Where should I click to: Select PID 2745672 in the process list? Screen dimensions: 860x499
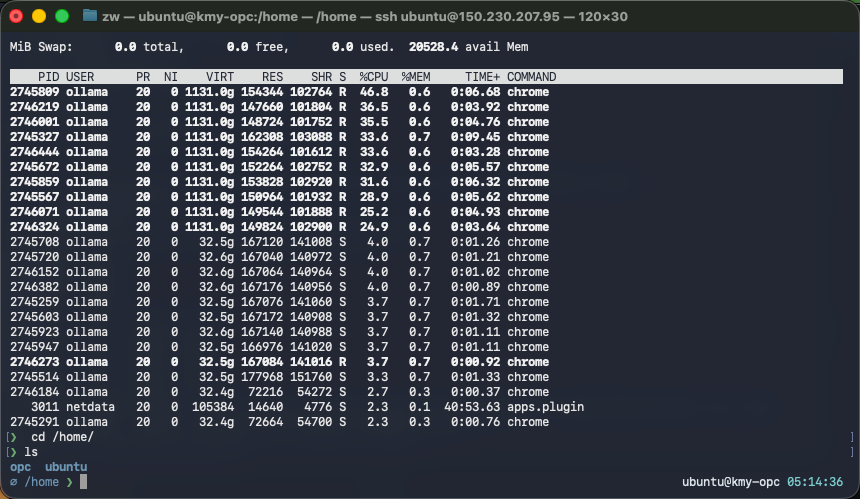(34, 167)
